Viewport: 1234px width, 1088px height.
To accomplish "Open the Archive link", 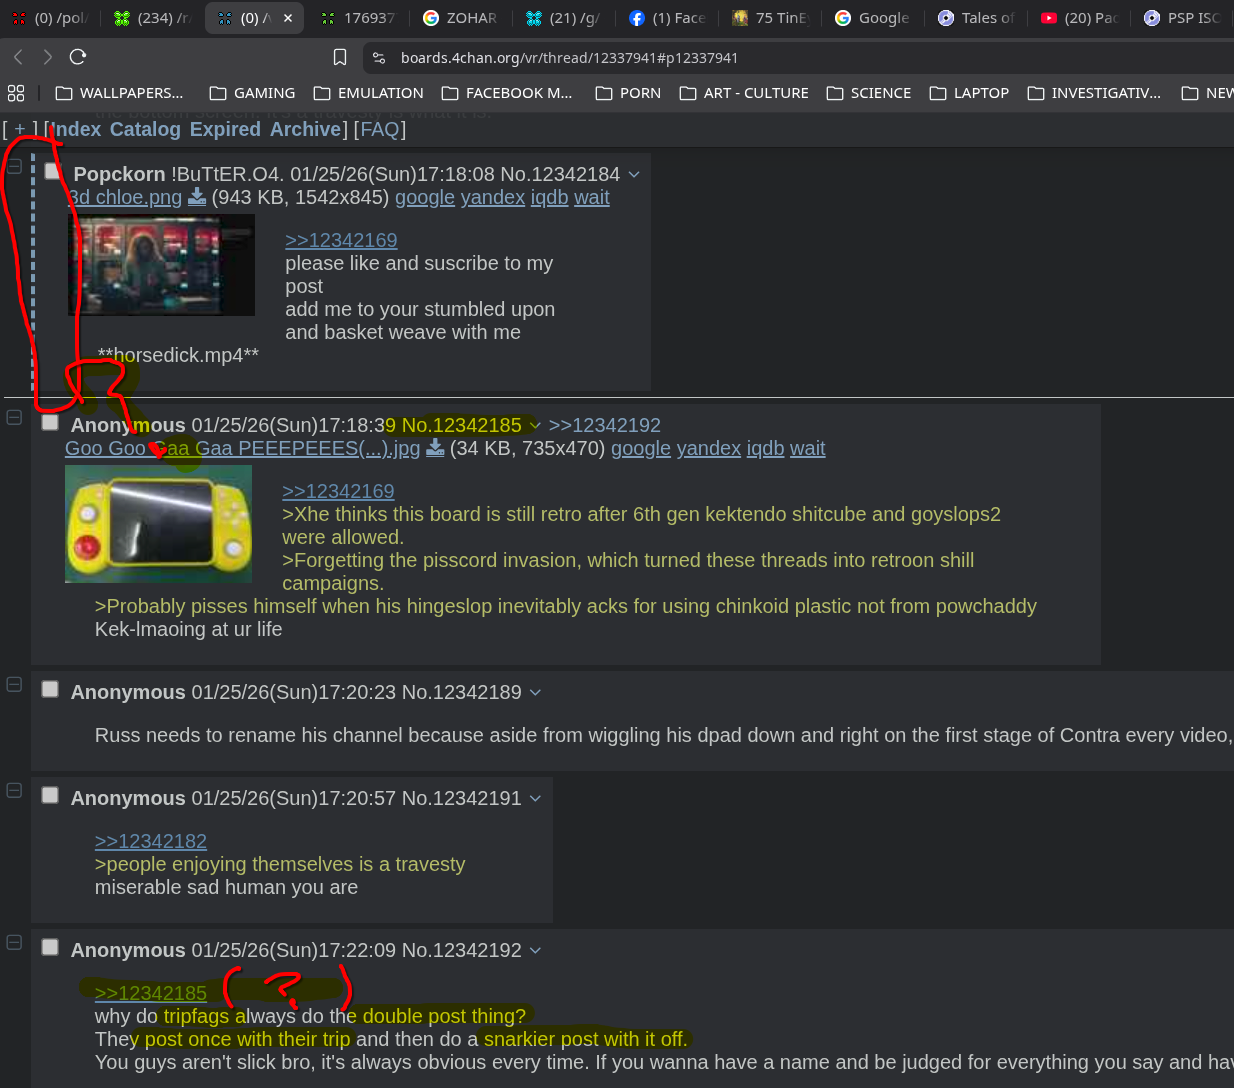I will pos(305,129).
